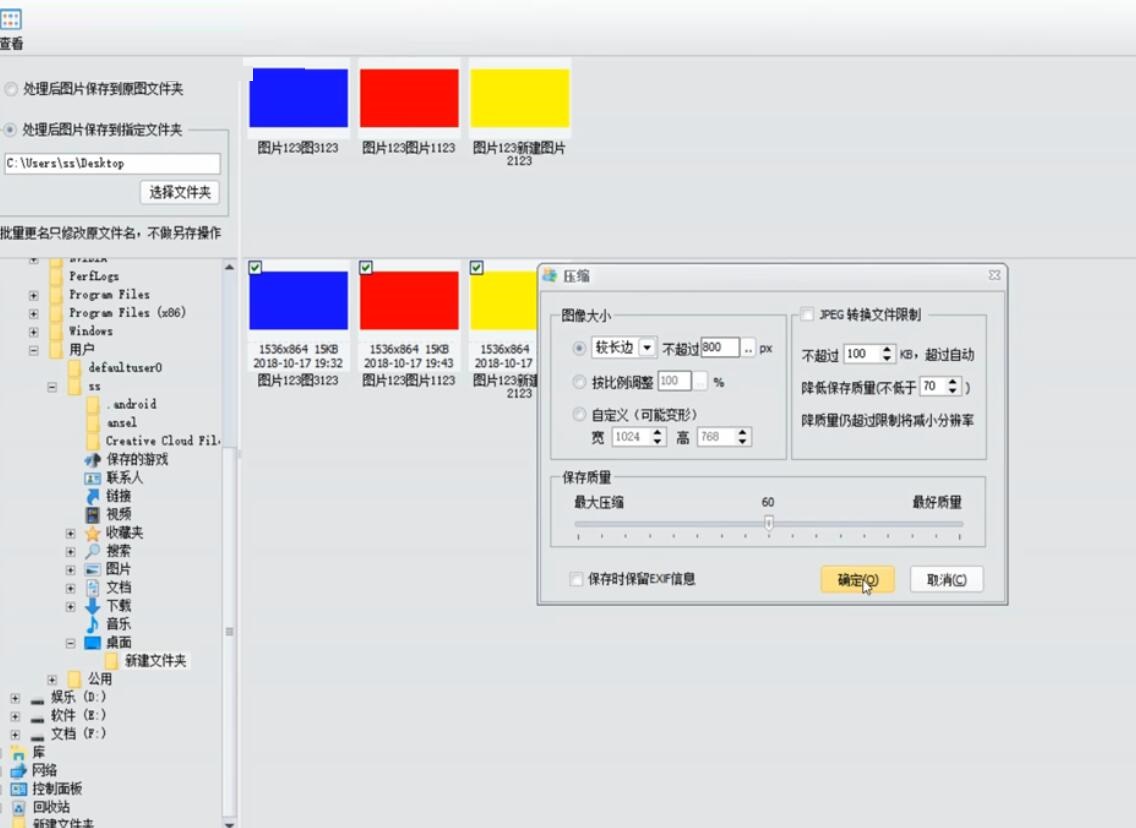Open the 公用 folder icon
This screenshot has width=1136, height=828.
coord(74,679)
